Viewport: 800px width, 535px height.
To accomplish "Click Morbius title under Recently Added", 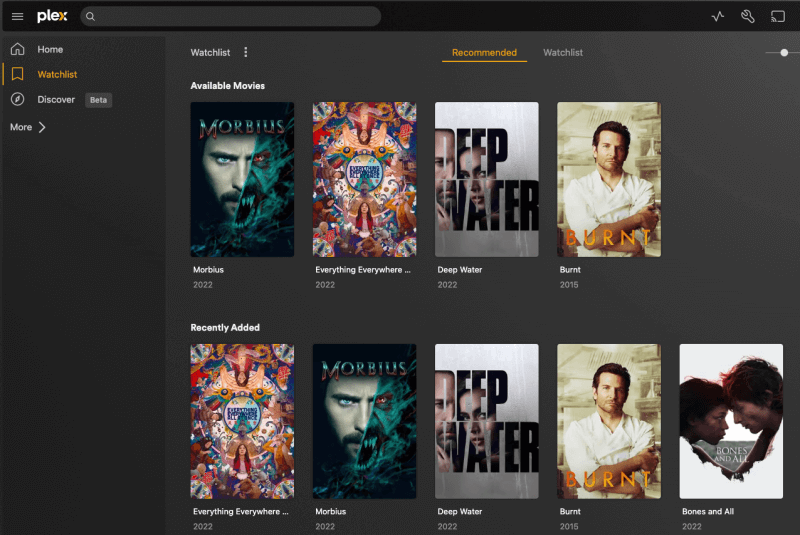I will [x=331, y=512].
